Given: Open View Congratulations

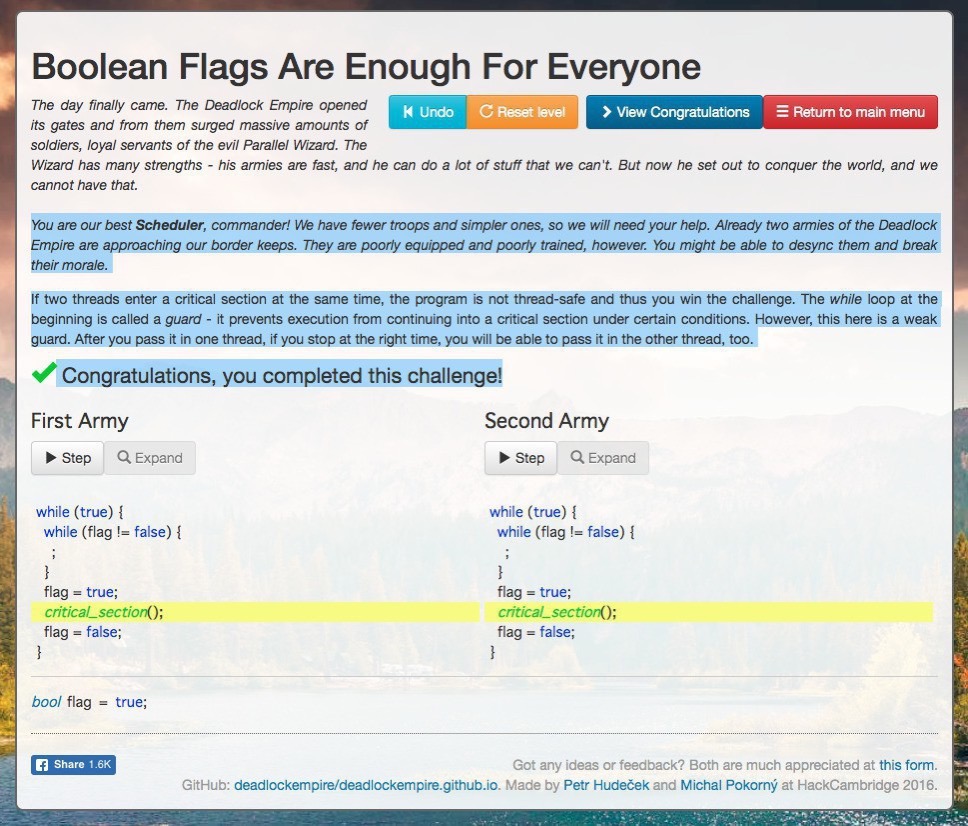Looking at the screenshot, I should [x=675, y=112].
